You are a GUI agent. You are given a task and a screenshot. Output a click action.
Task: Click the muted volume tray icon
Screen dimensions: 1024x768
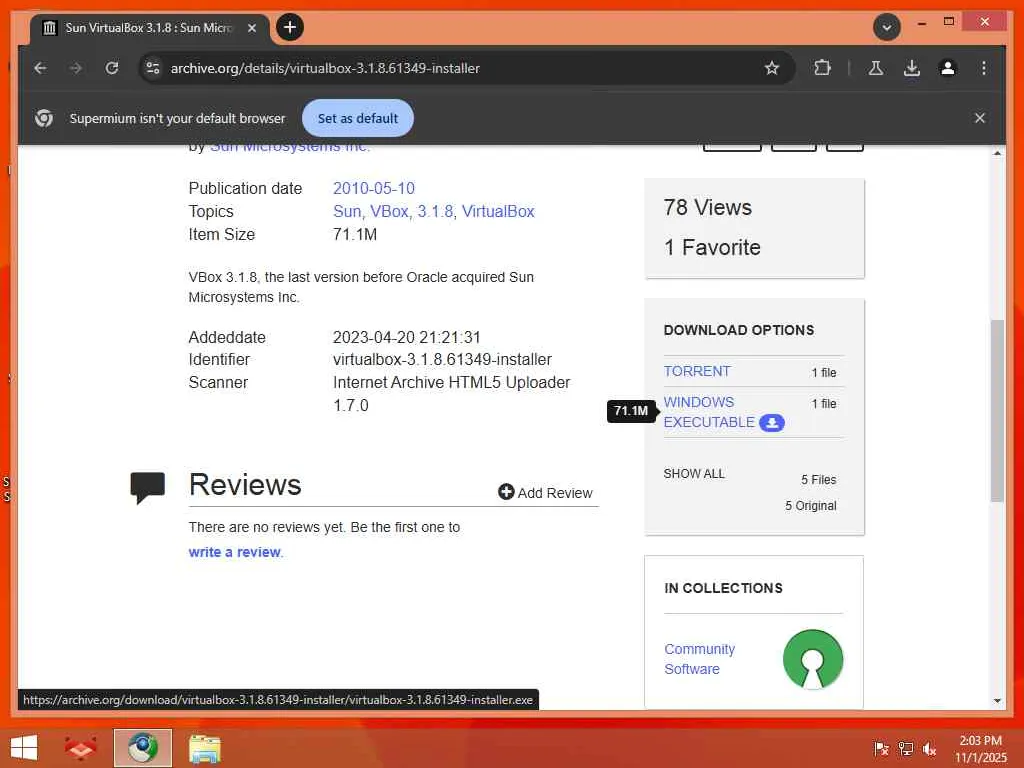pos(929,749)
